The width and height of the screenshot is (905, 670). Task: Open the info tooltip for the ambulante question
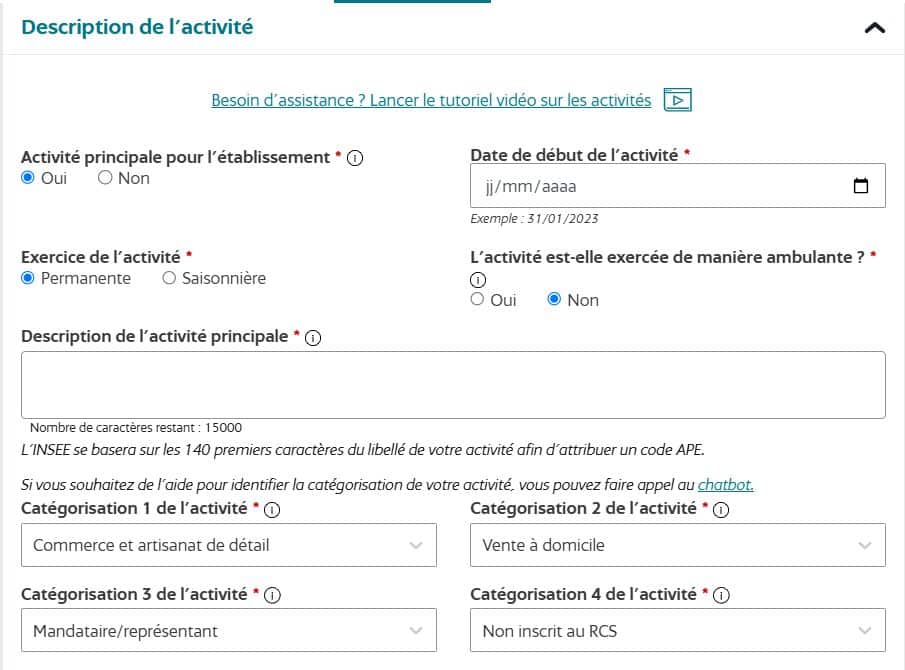click(479, 281)
